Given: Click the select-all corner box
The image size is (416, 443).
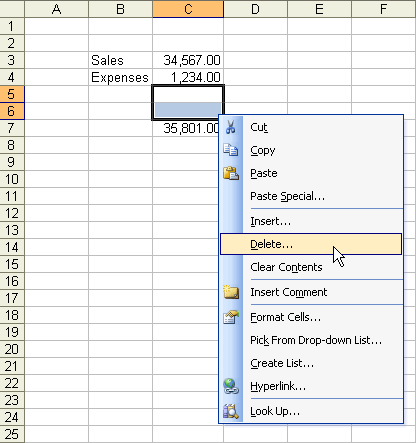Looking at the screenshot, I should point(12,9).
